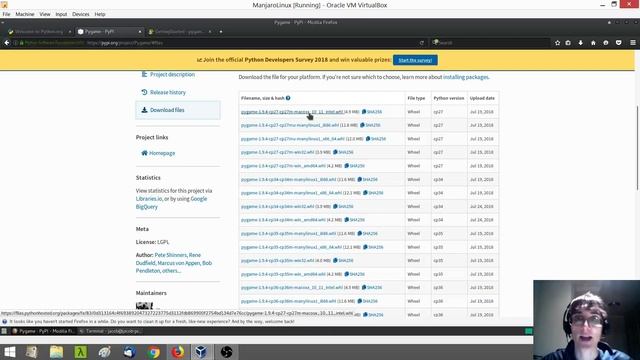Download pygame cp35-cp35m-manylinux1_i686.whl
640x360 pixels.
click(x=289, y=233)
